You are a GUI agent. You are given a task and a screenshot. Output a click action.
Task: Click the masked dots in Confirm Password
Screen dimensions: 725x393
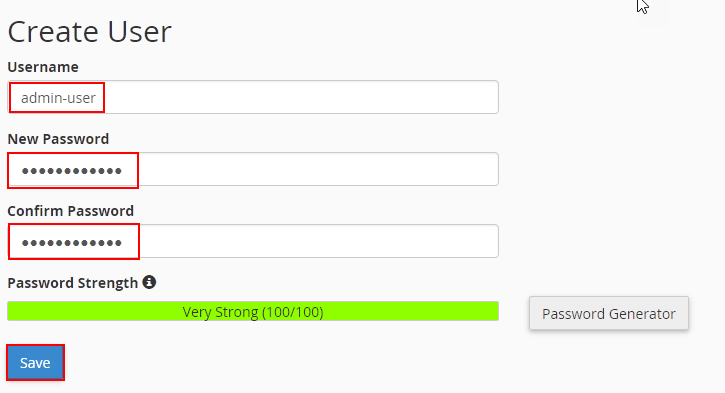pyautogui.click(x=72, y=243)
